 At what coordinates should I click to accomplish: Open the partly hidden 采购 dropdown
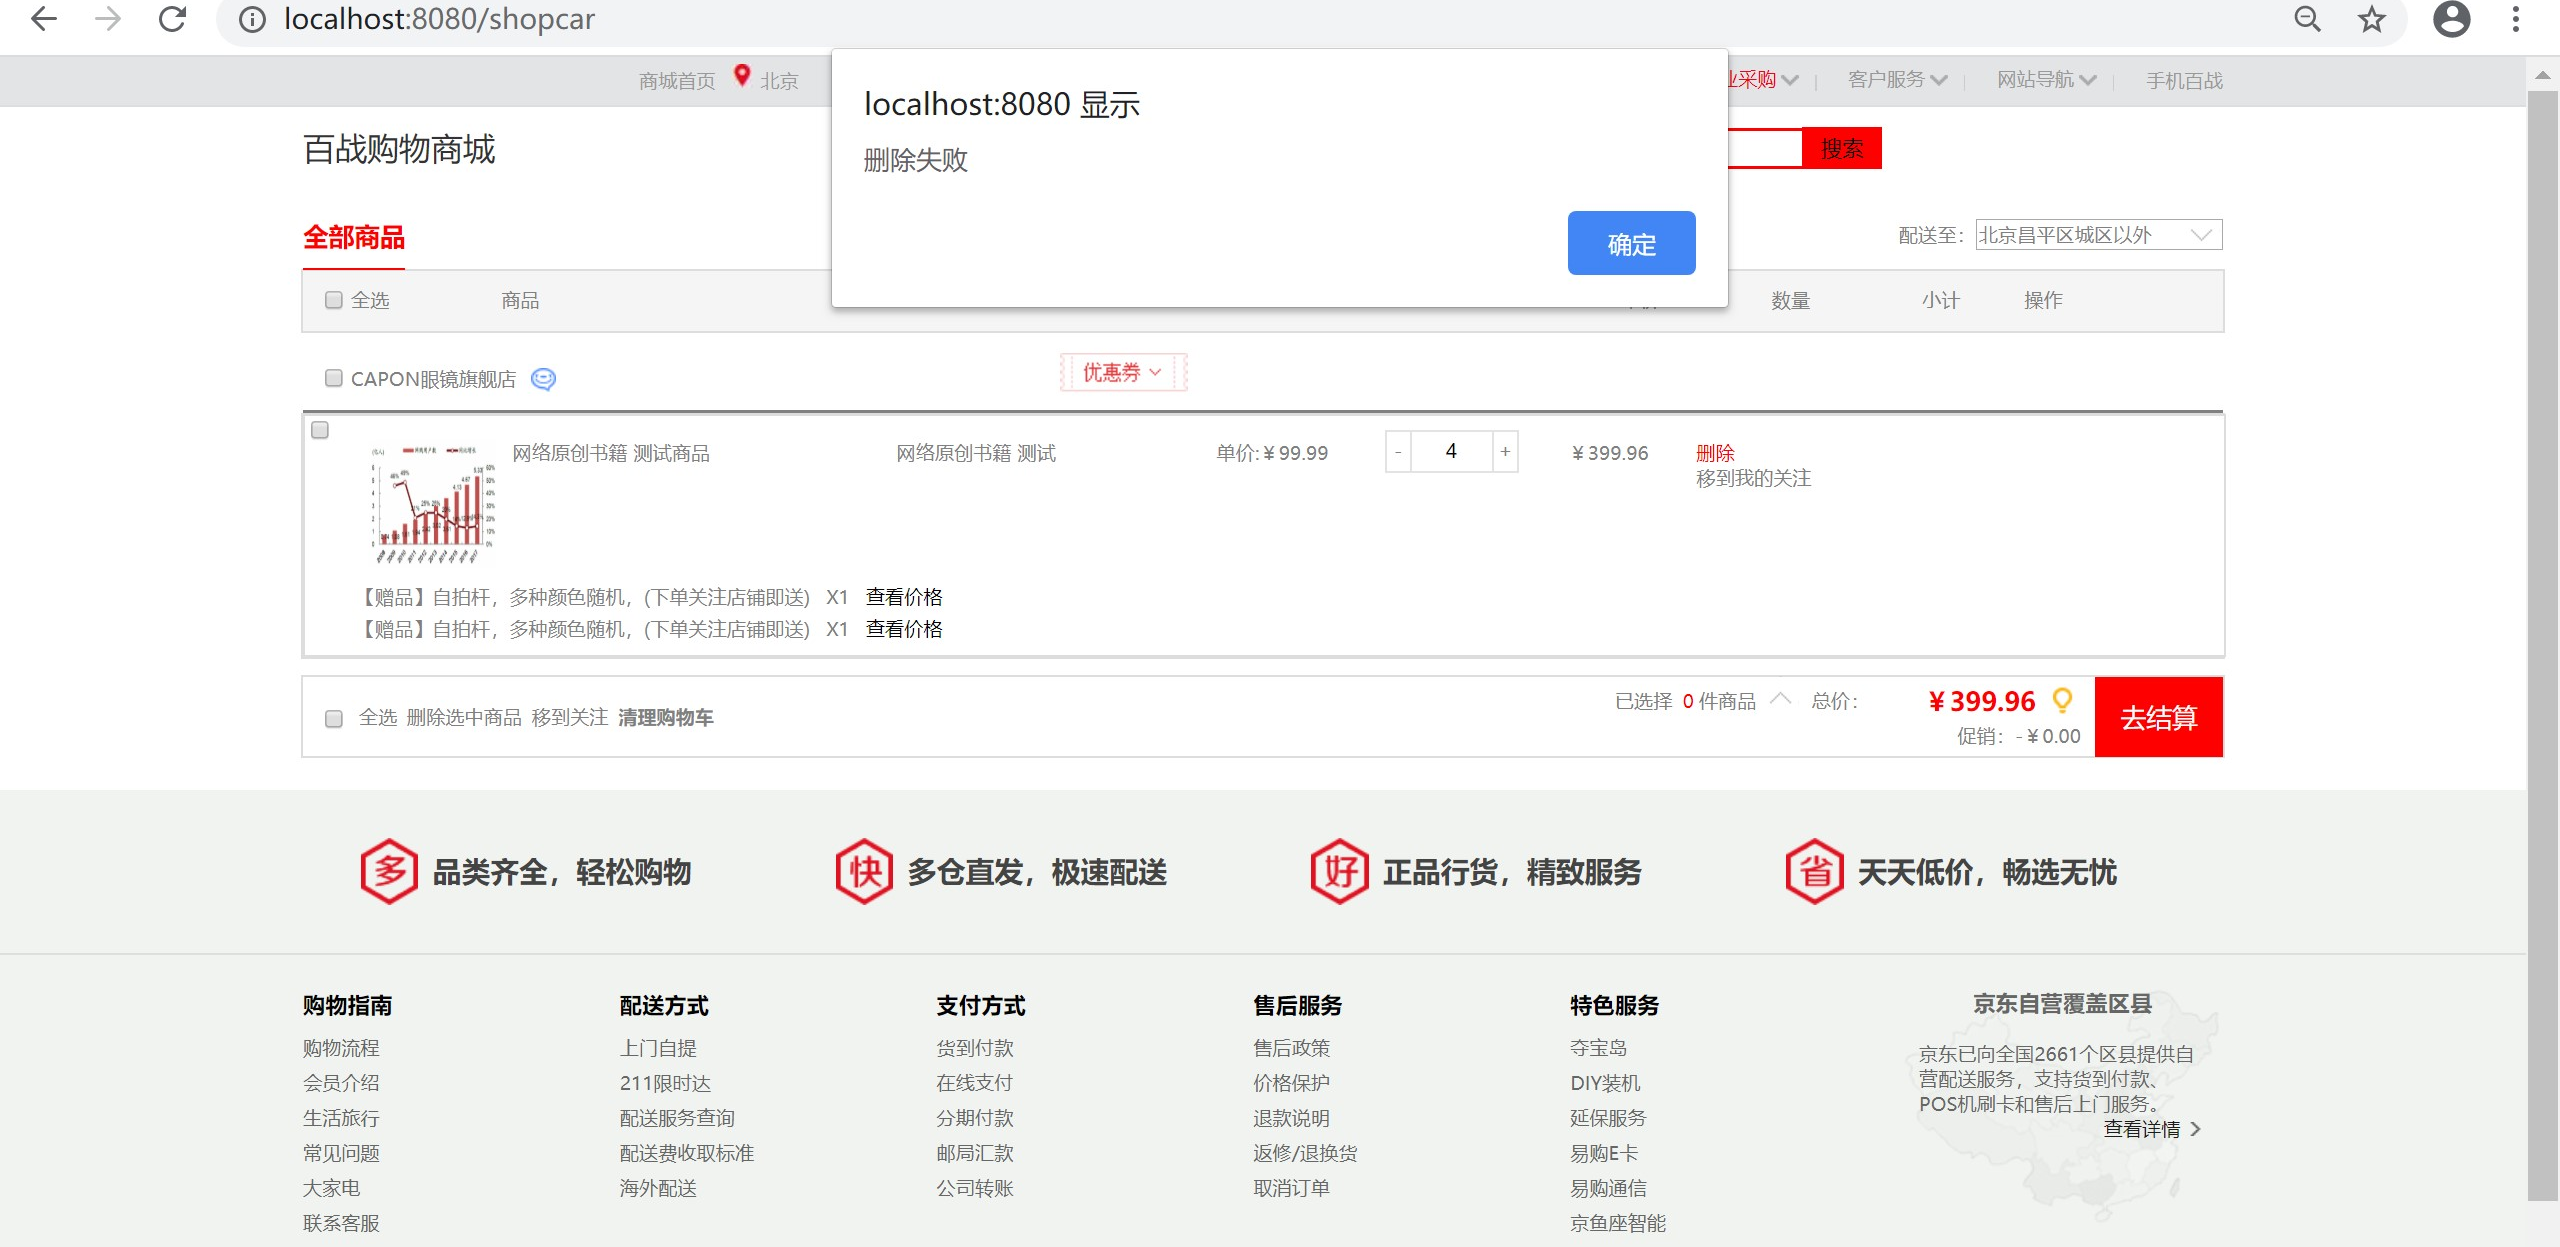[x=1764, y=80]
